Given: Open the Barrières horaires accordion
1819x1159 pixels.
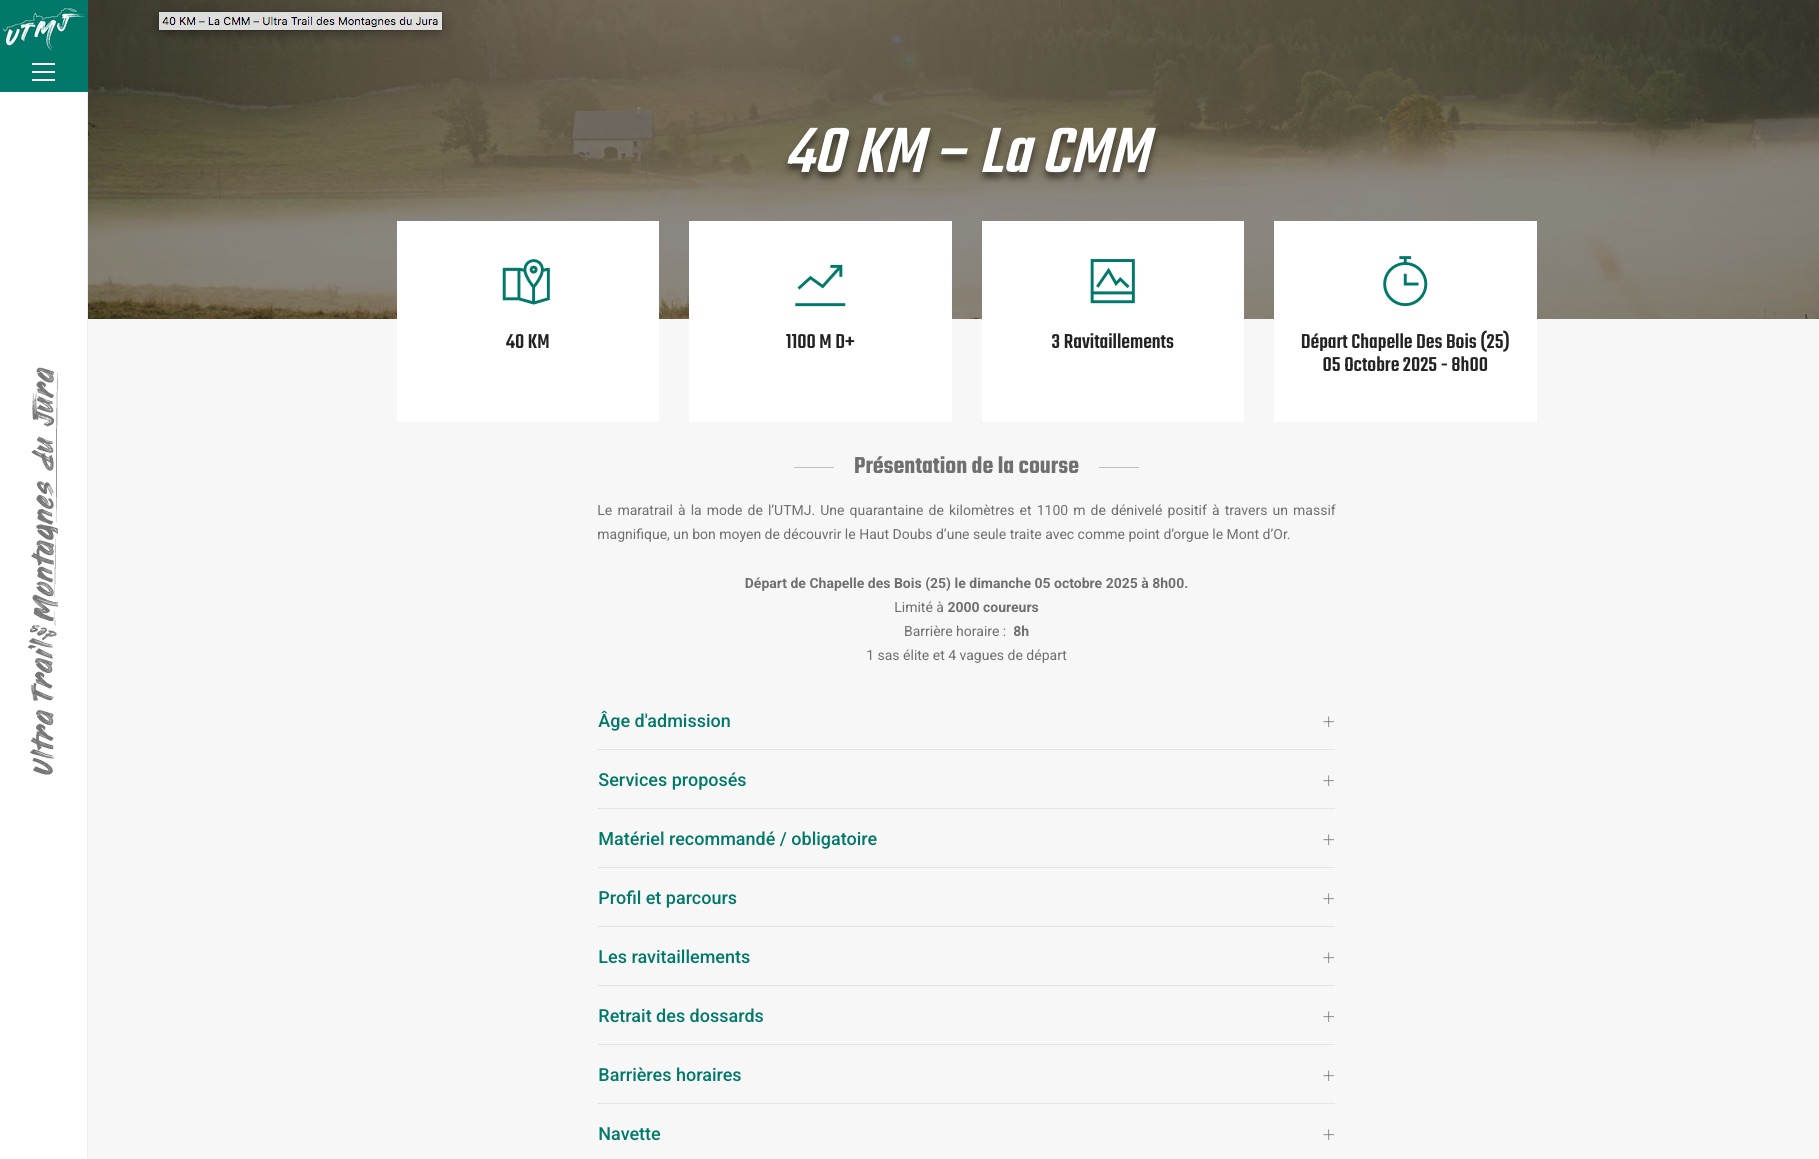Looking at the screenshot, I should (669, 1075).
